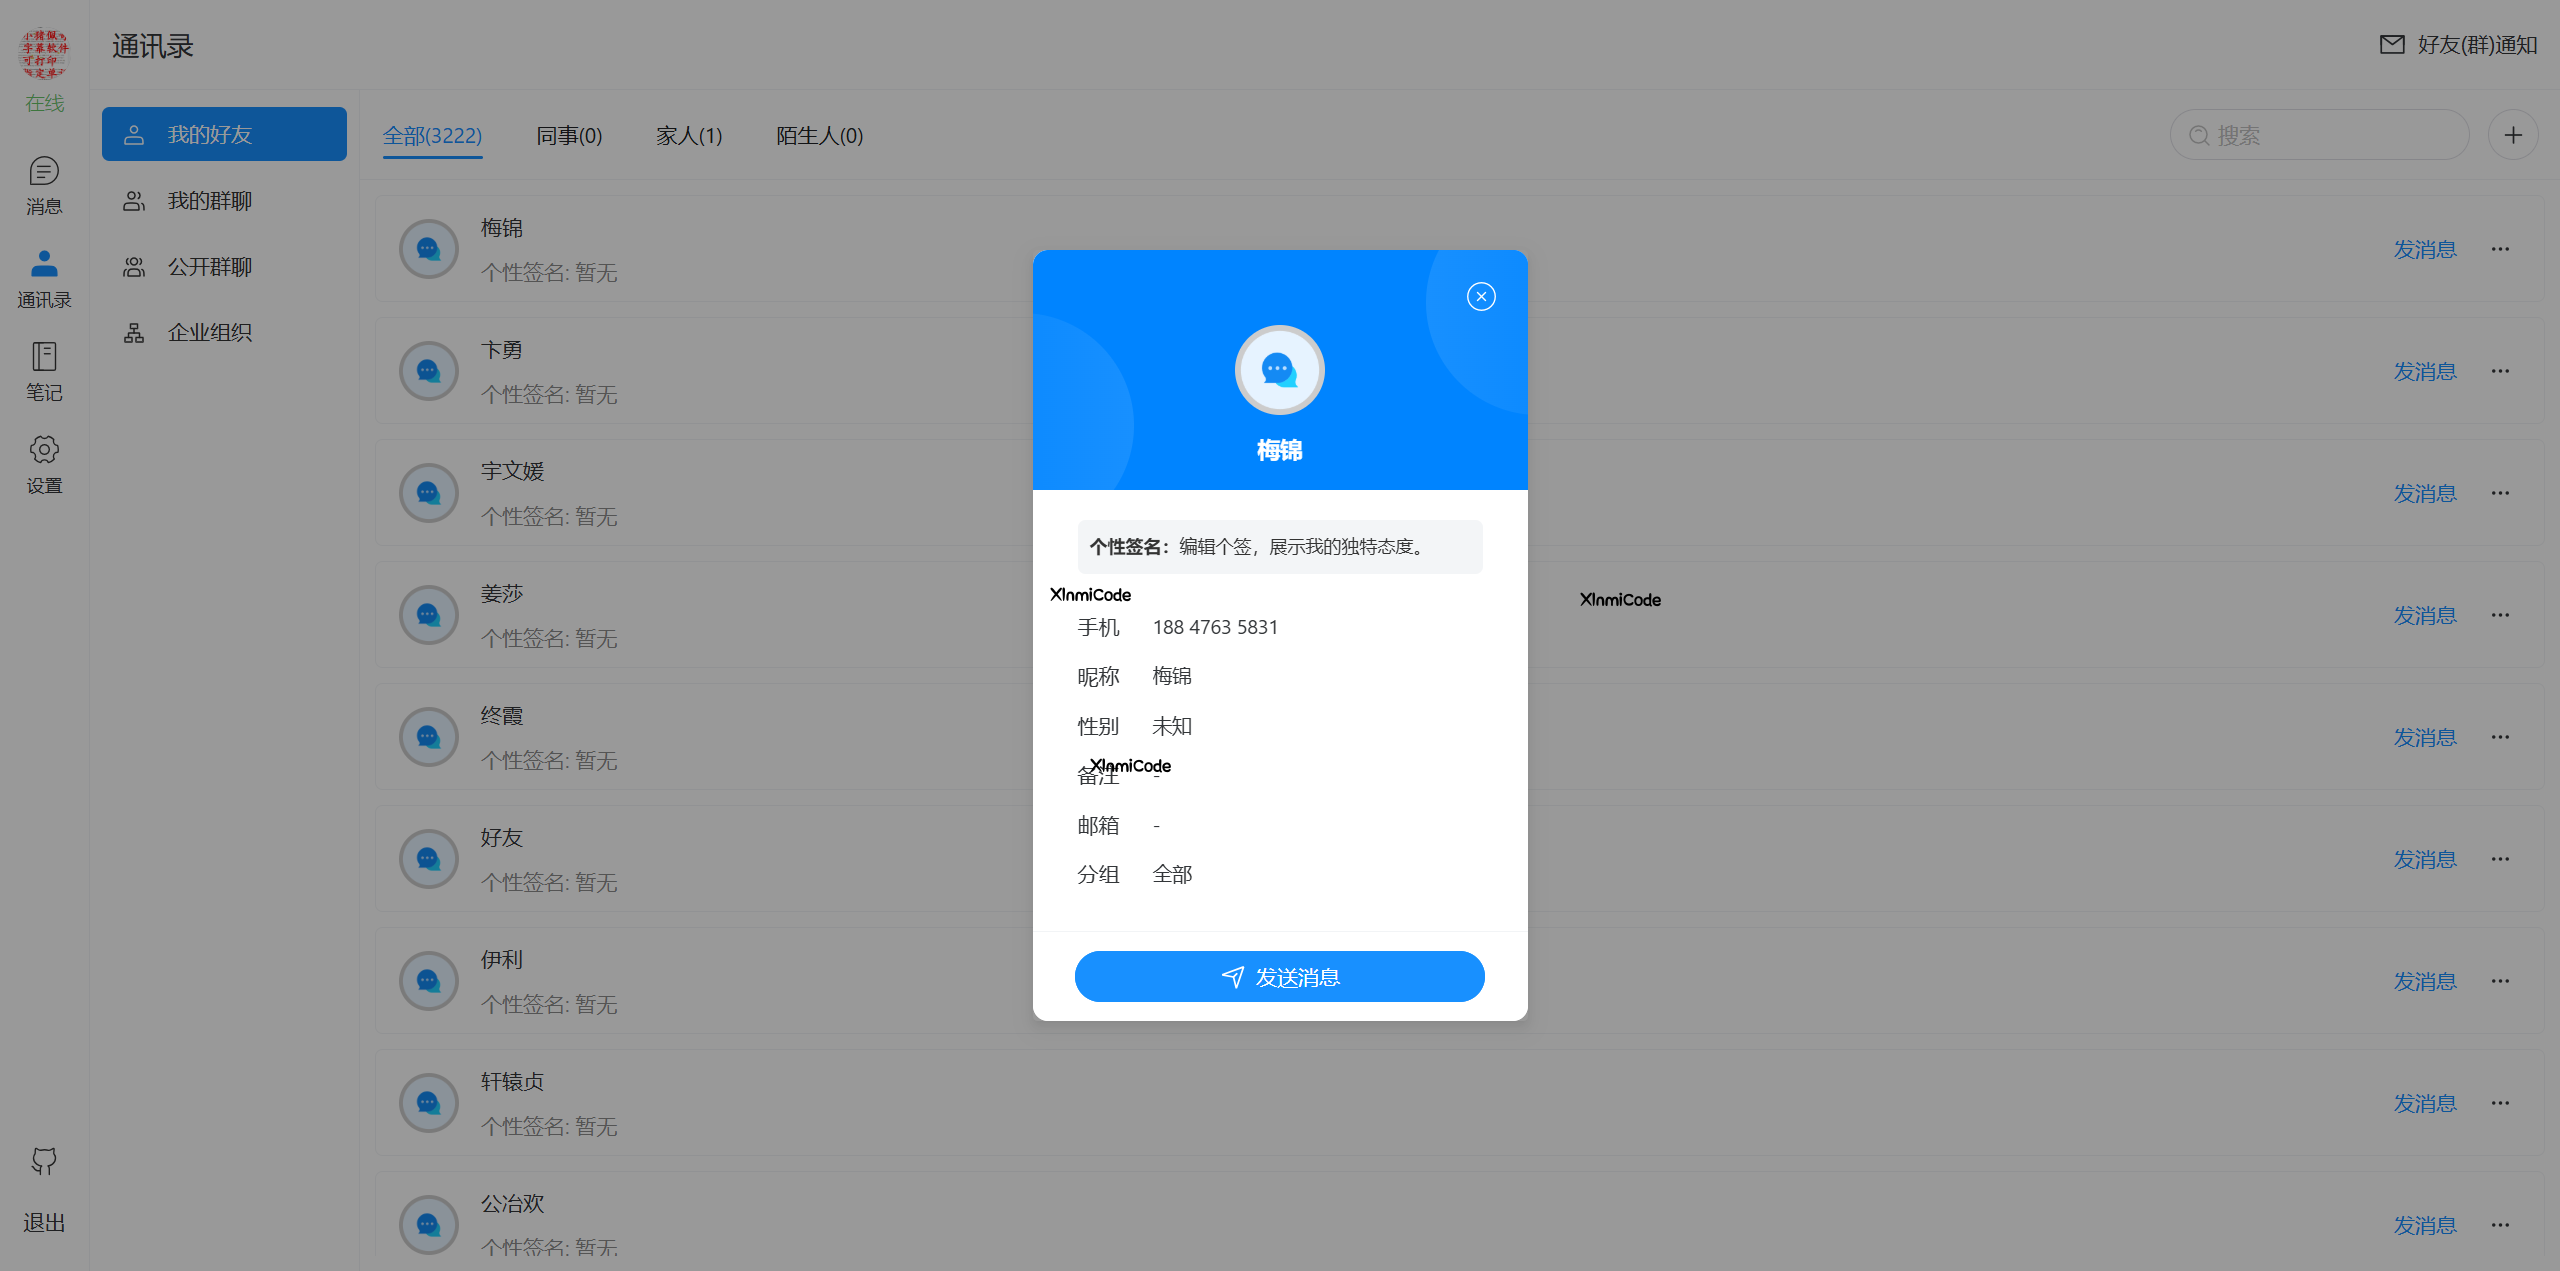Click the 搜索 search field

click(2320, 134)
